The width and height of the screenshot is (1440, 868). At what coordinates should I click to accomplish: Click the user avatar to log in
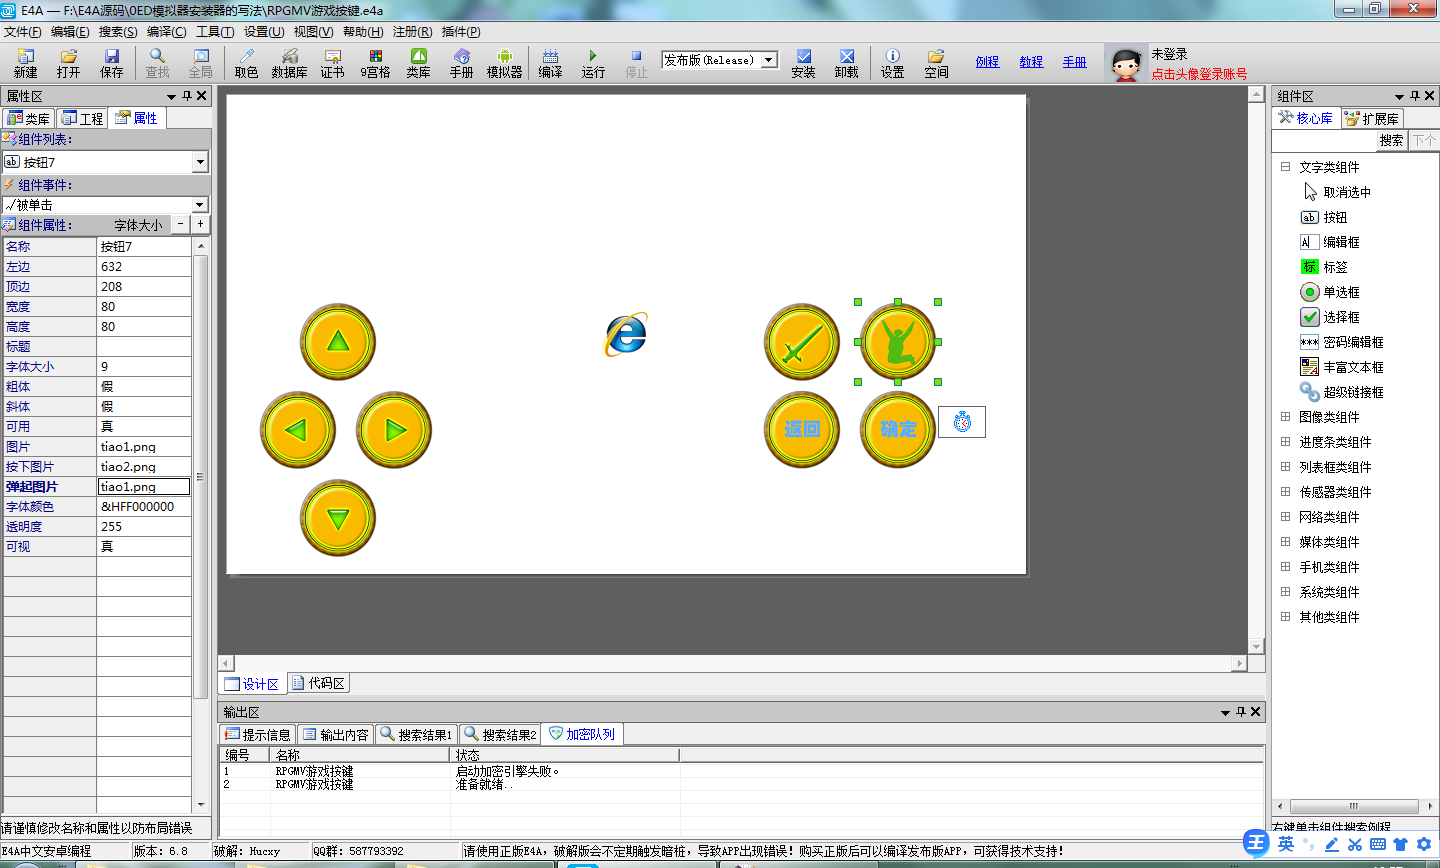coord(1126,64)
